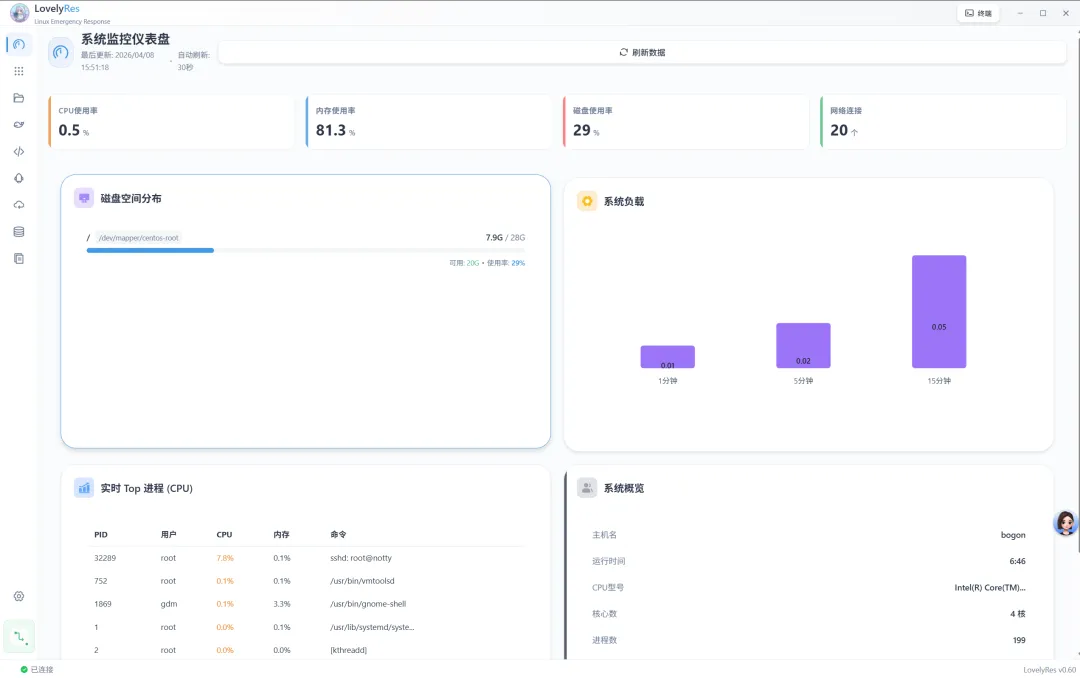Viewport: 1080px width, 678px height.
Task: Open the folder file manager icon
Action: point(19,98)
